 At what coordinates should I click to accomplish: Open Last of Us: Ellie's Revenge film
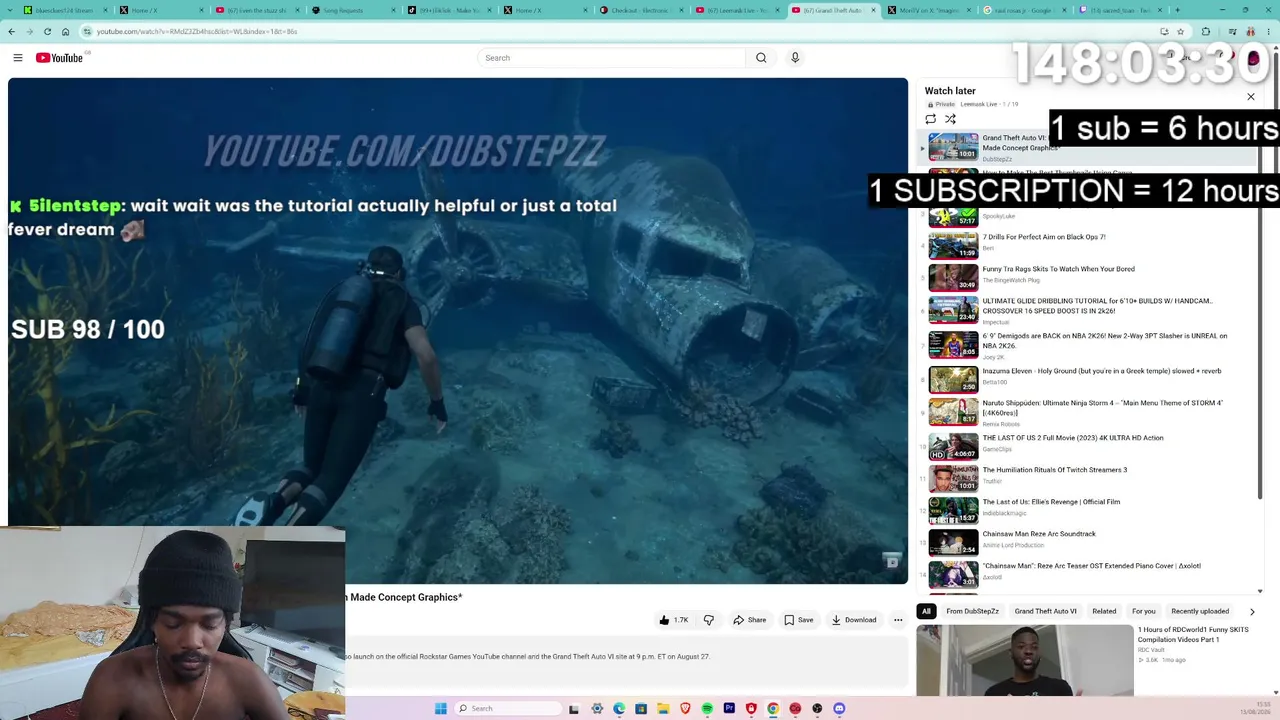[1051, 502]
